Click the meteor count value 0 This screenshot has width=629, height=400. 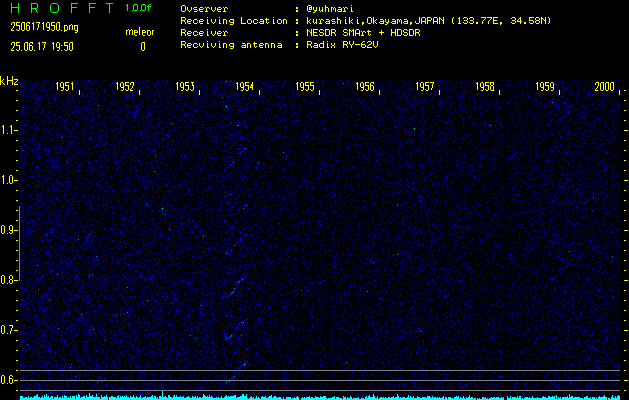[x=143, y=47]
